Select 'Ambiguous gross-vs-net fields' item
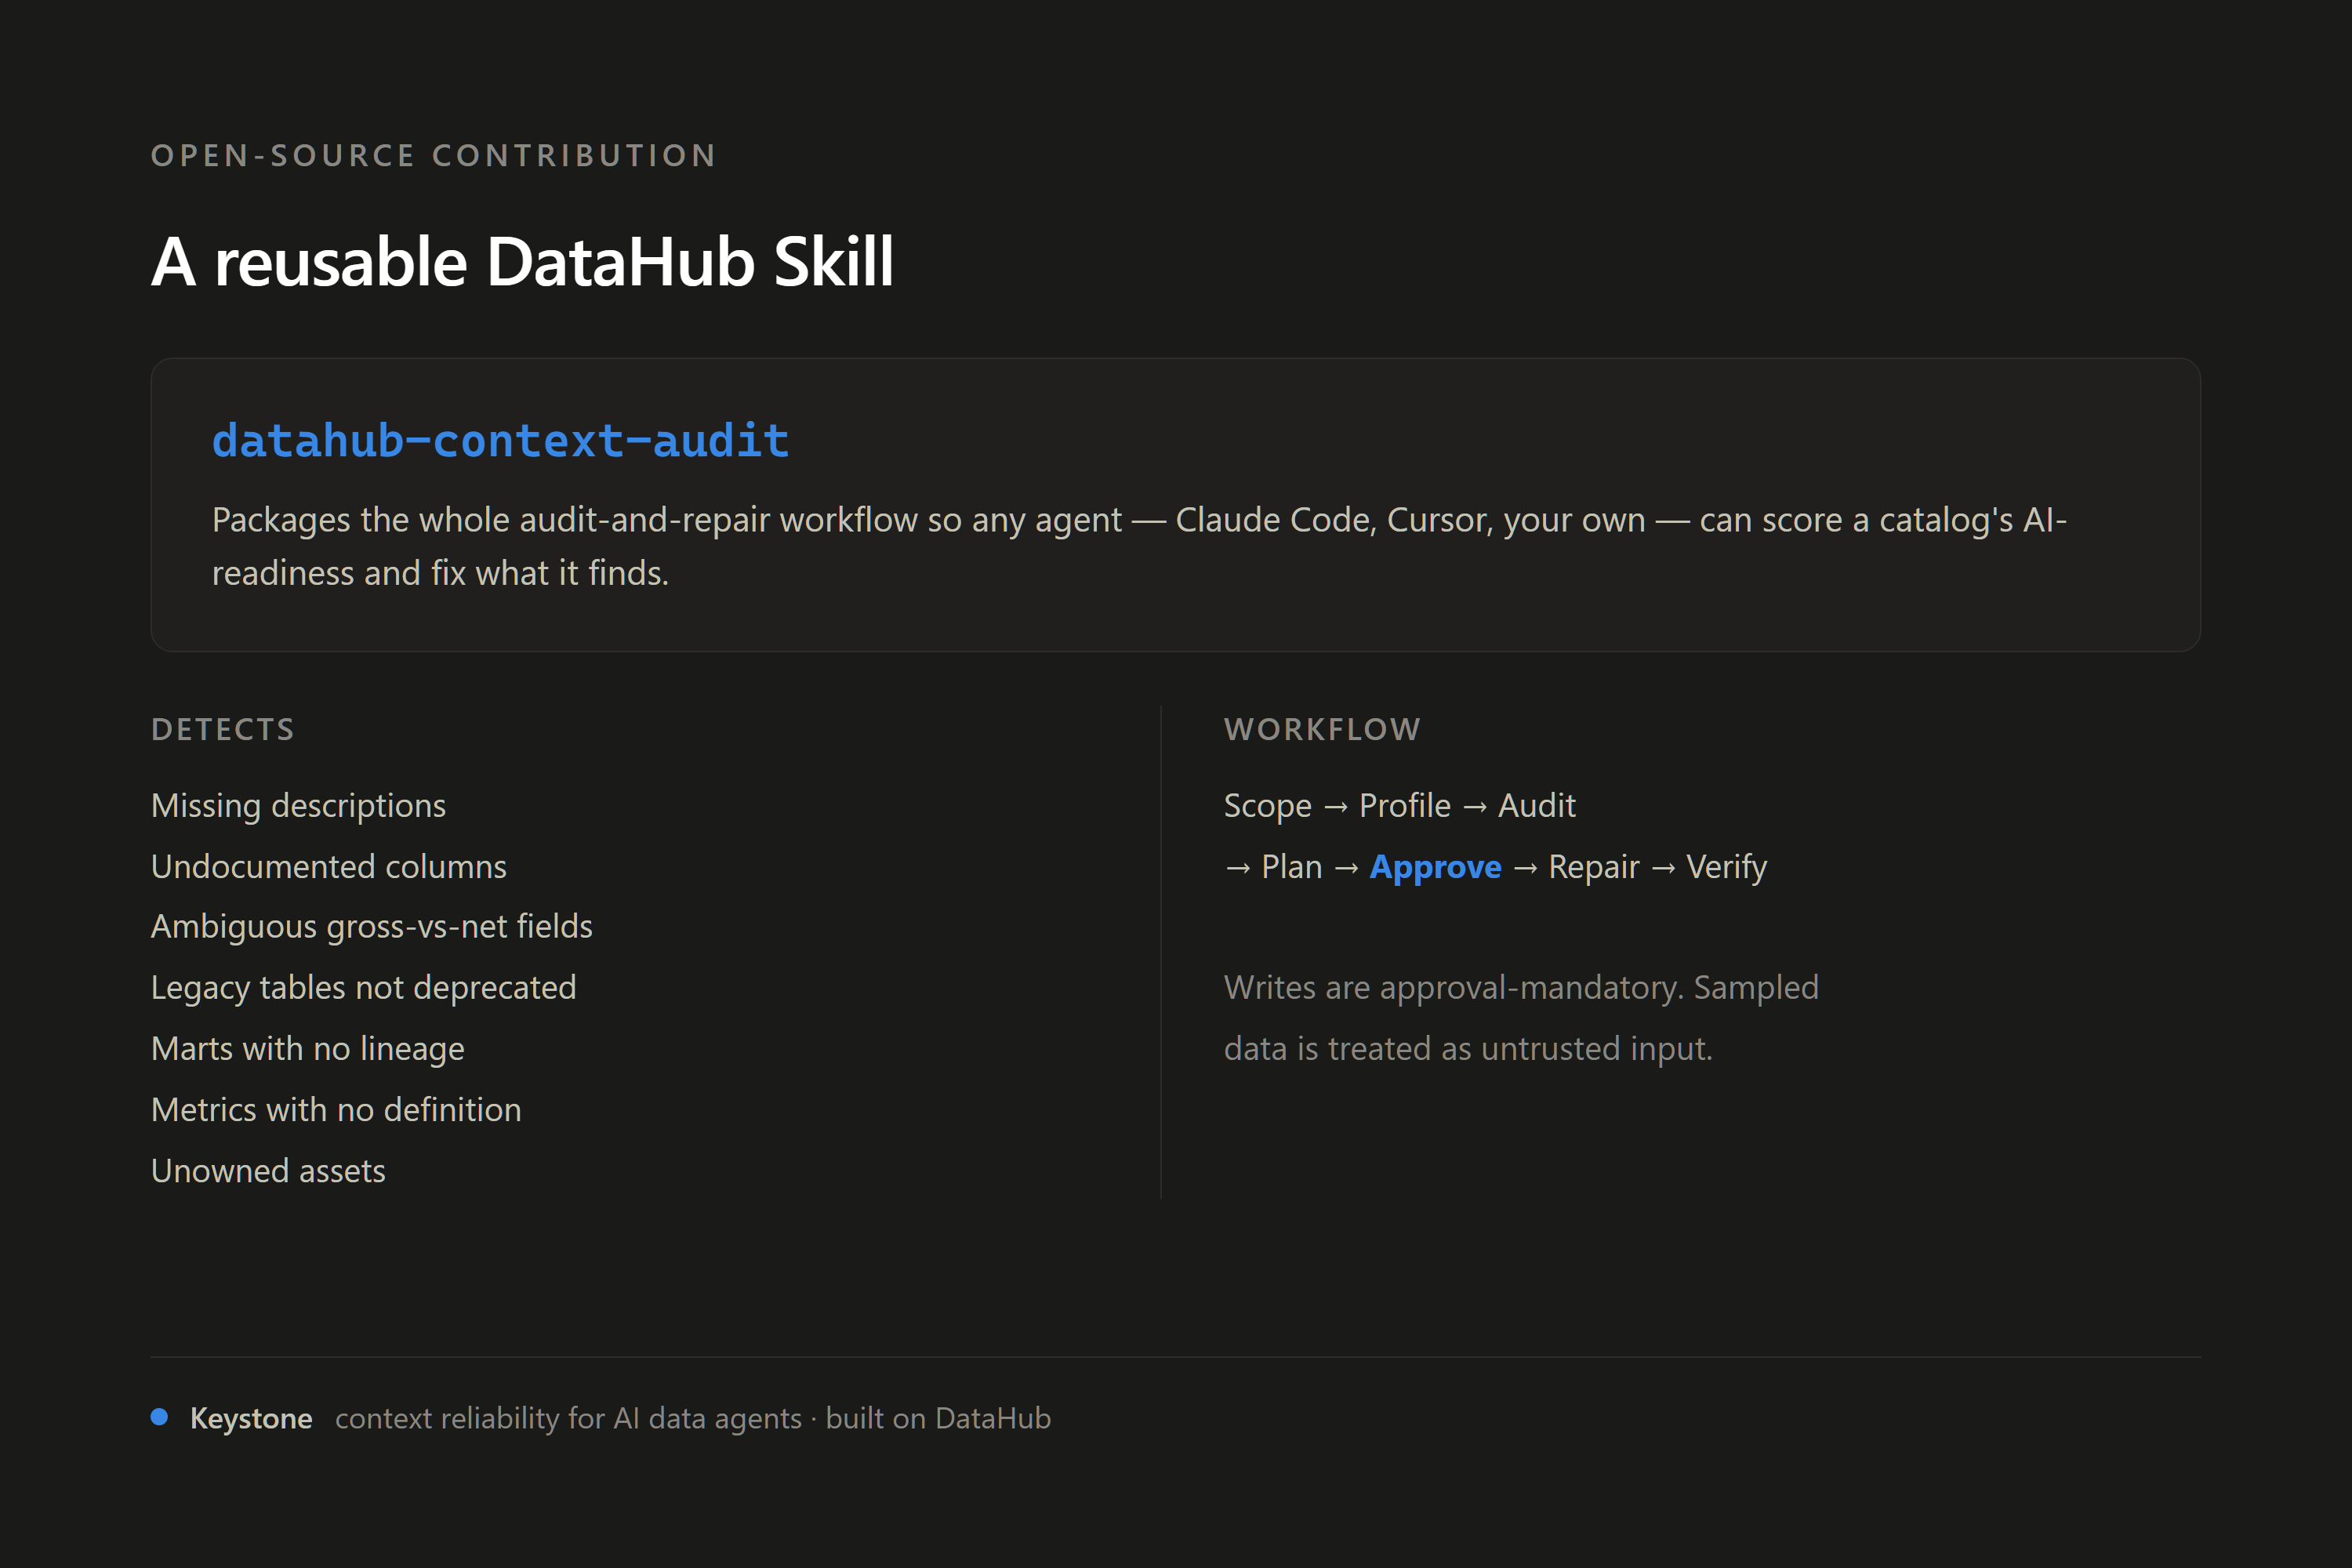This screenshot has width=2352, height=1568. pos(372,927)
